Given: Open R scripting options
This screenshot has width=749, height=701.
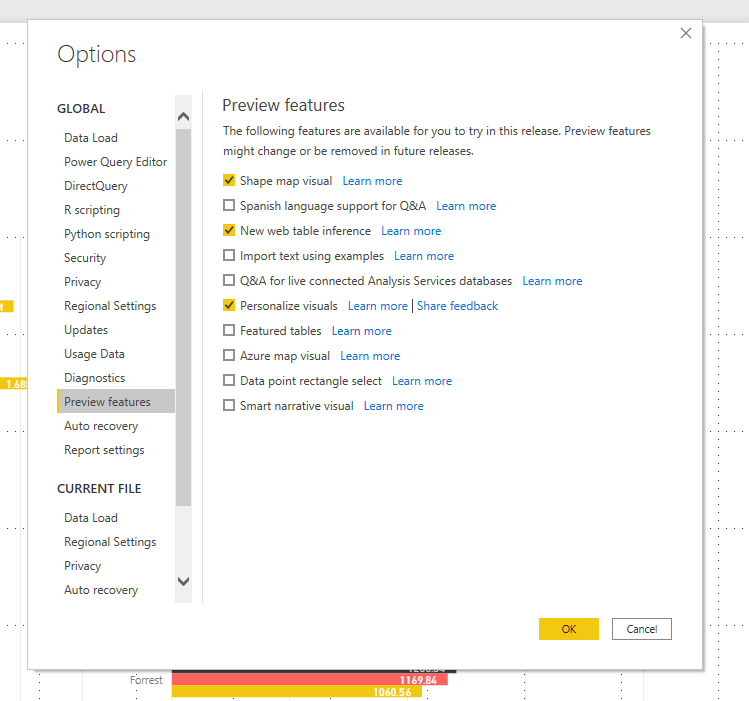Looking at the screenshot, I should coord(116,210).
